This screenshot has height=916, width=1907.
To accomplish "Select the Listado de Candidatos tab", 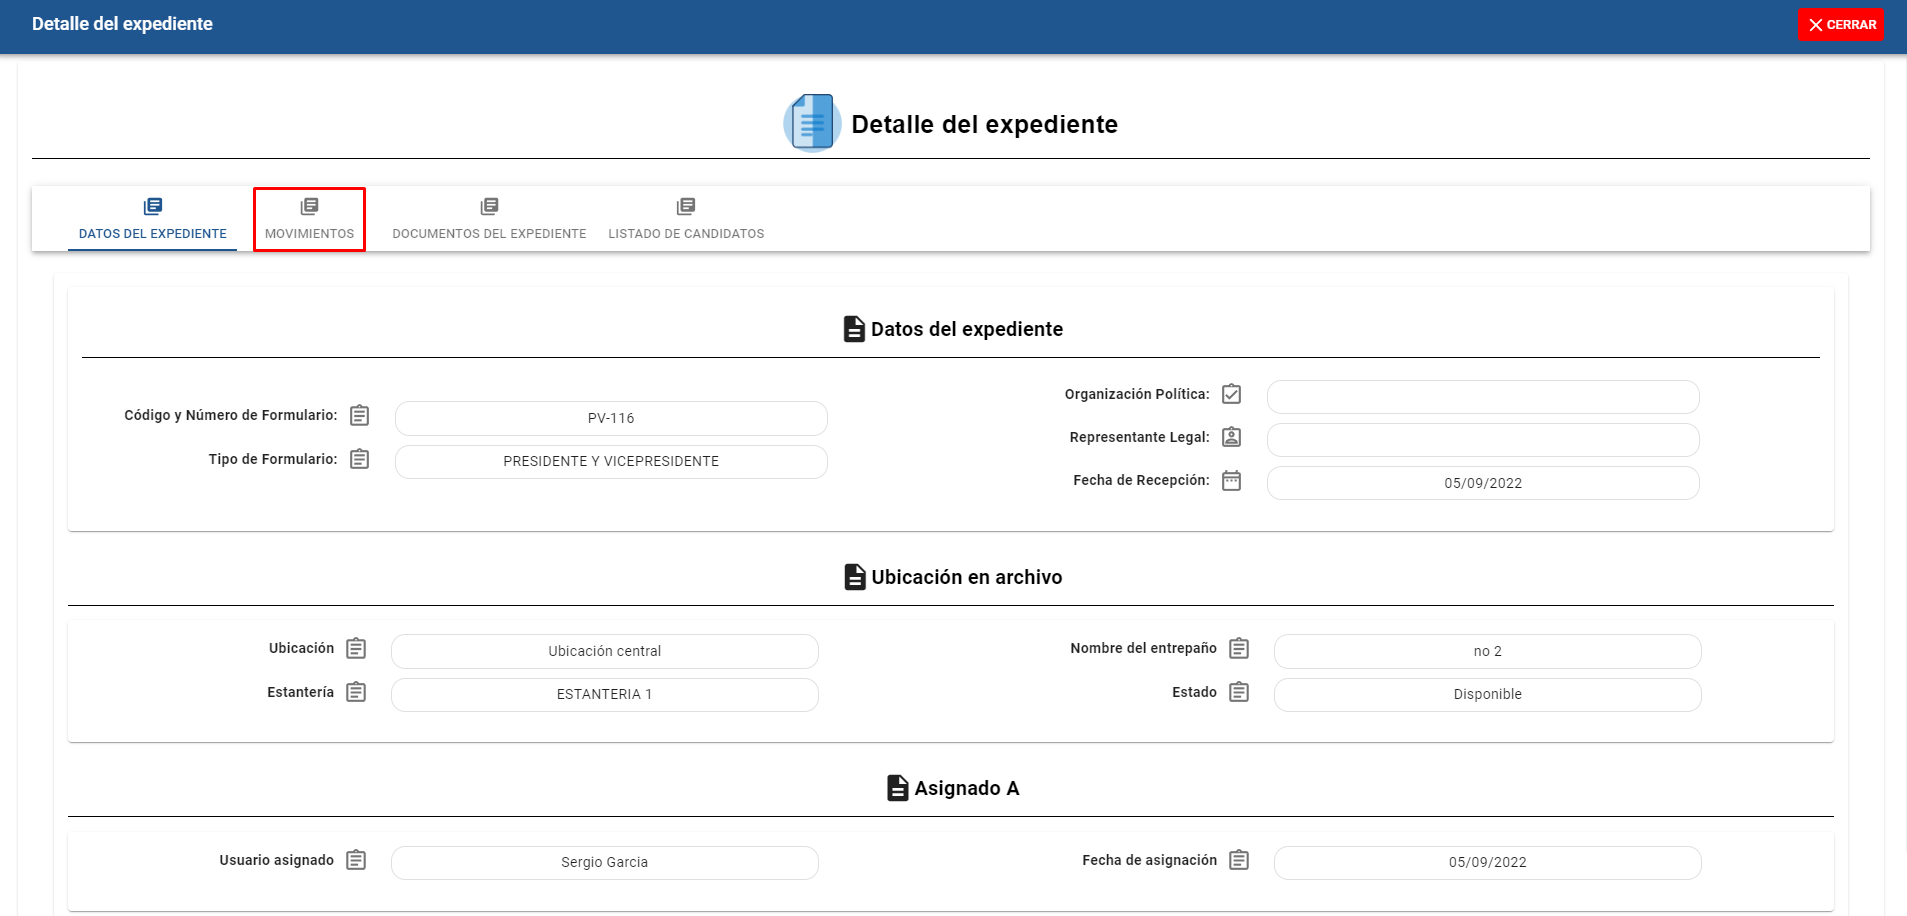I will [x=686, y=219].
